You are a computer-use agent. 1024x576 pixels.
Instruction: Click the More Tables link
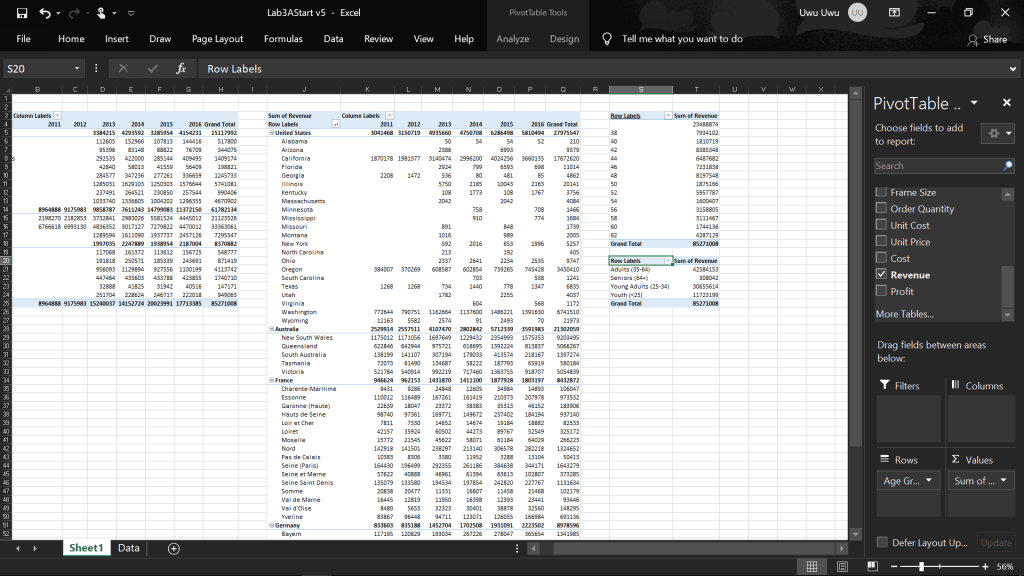coord(904,314)
